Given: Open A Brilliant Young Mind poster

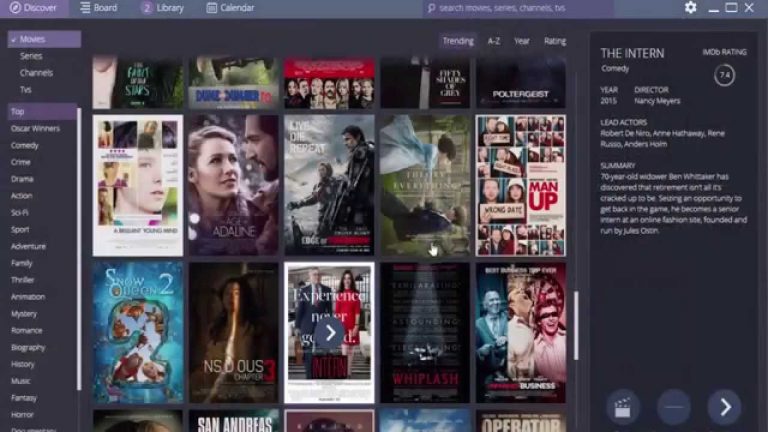Looking at the screenshot, I should (x=138, y=186).
